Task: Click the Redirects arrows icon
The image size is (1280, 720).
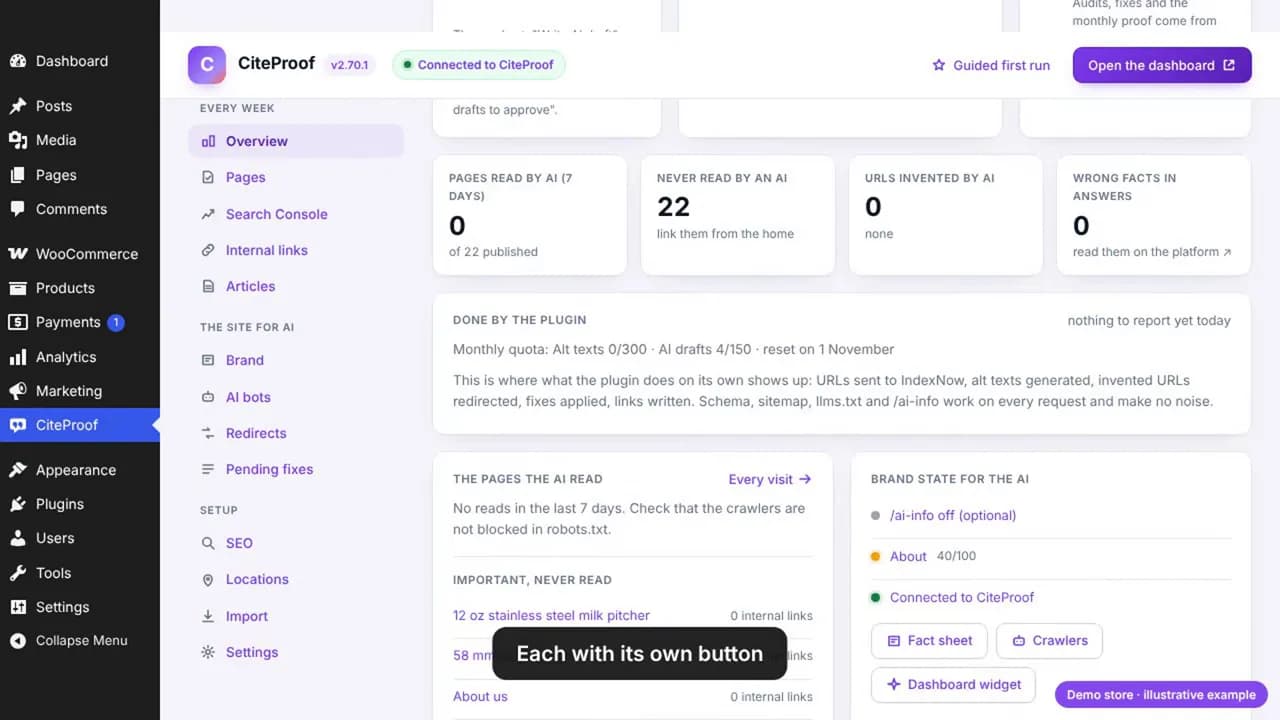Action: (208, 433)
